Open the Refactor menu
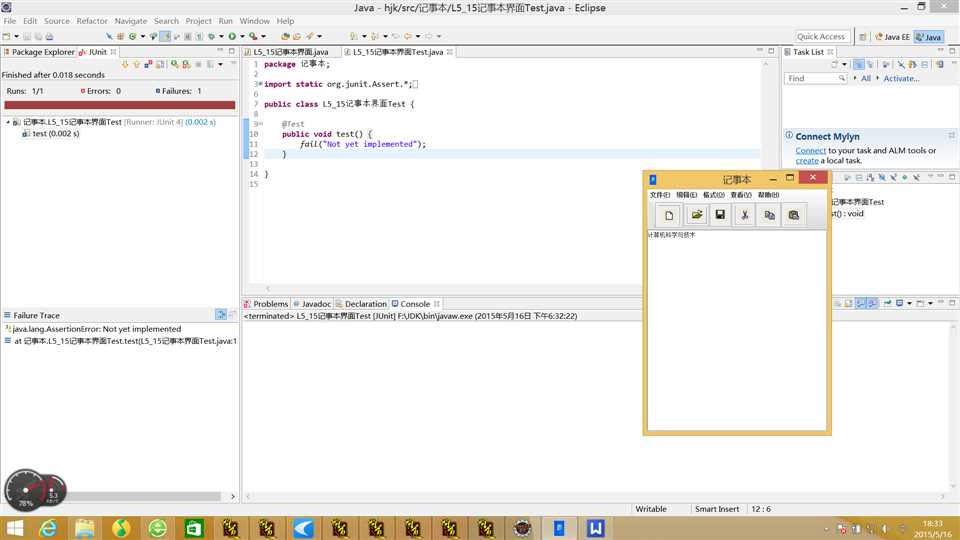 (92, 21)
